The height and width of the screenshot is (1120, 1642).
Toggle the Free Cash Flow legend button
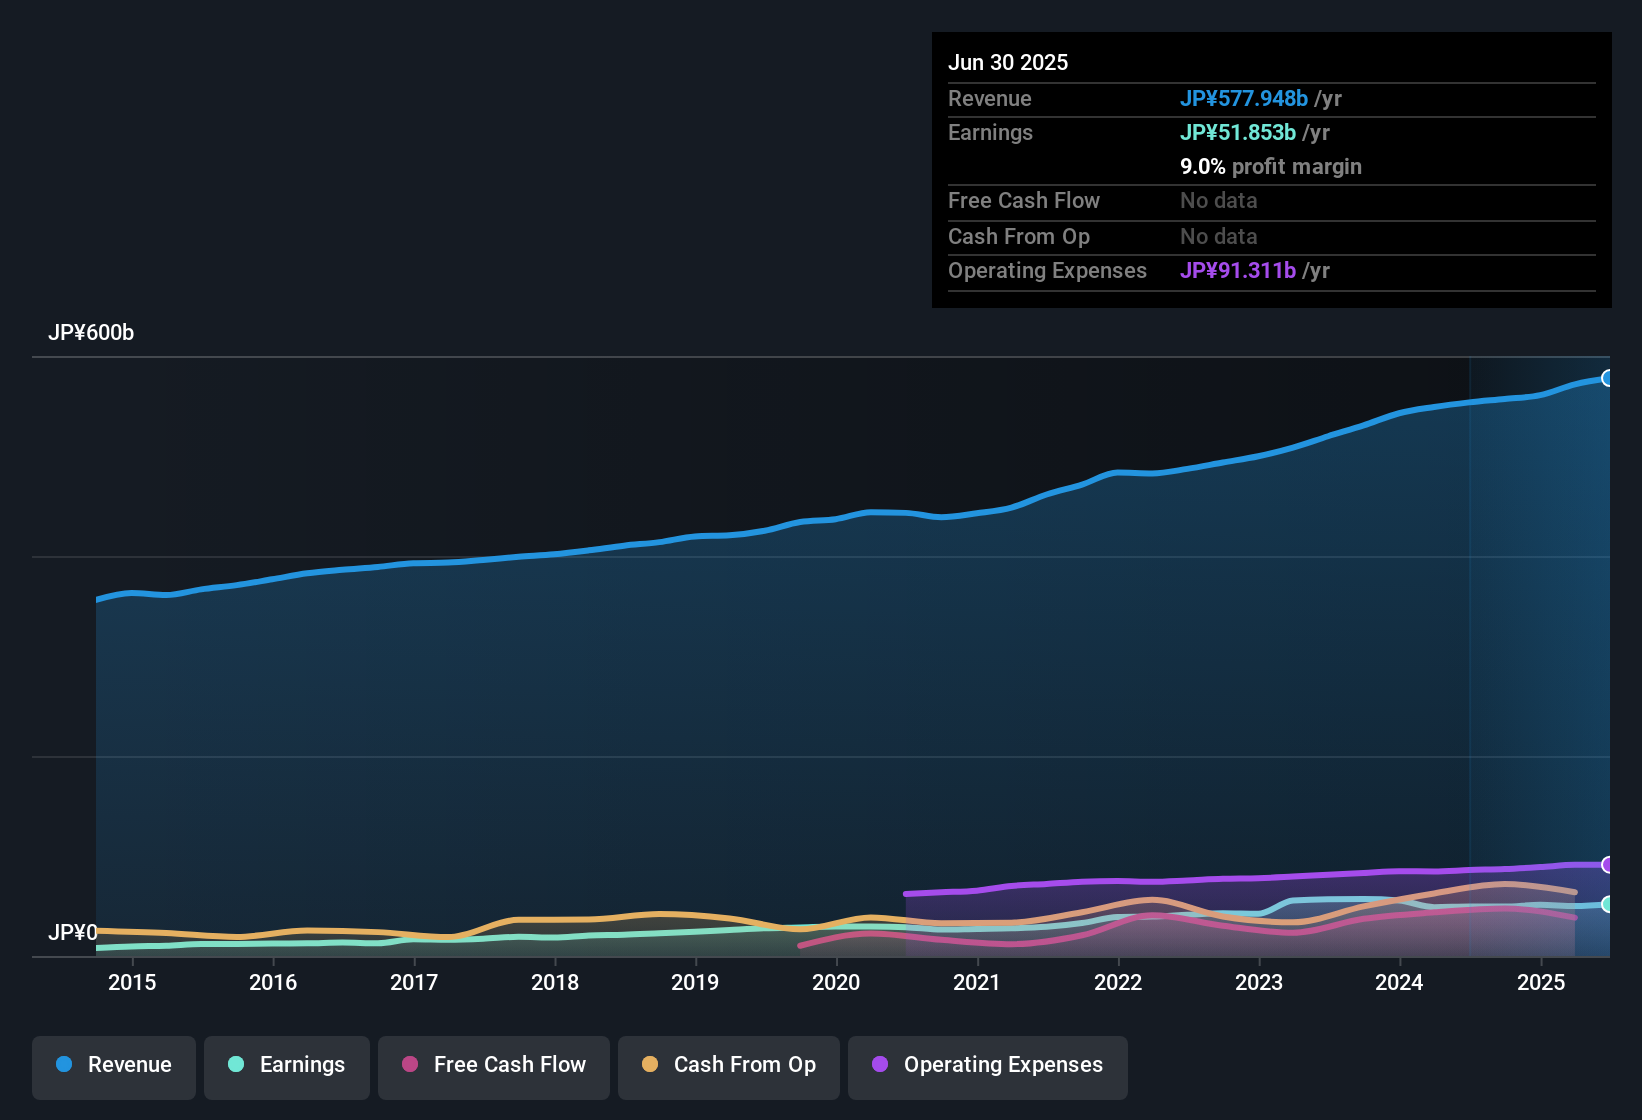click(x=494, y=1067)
